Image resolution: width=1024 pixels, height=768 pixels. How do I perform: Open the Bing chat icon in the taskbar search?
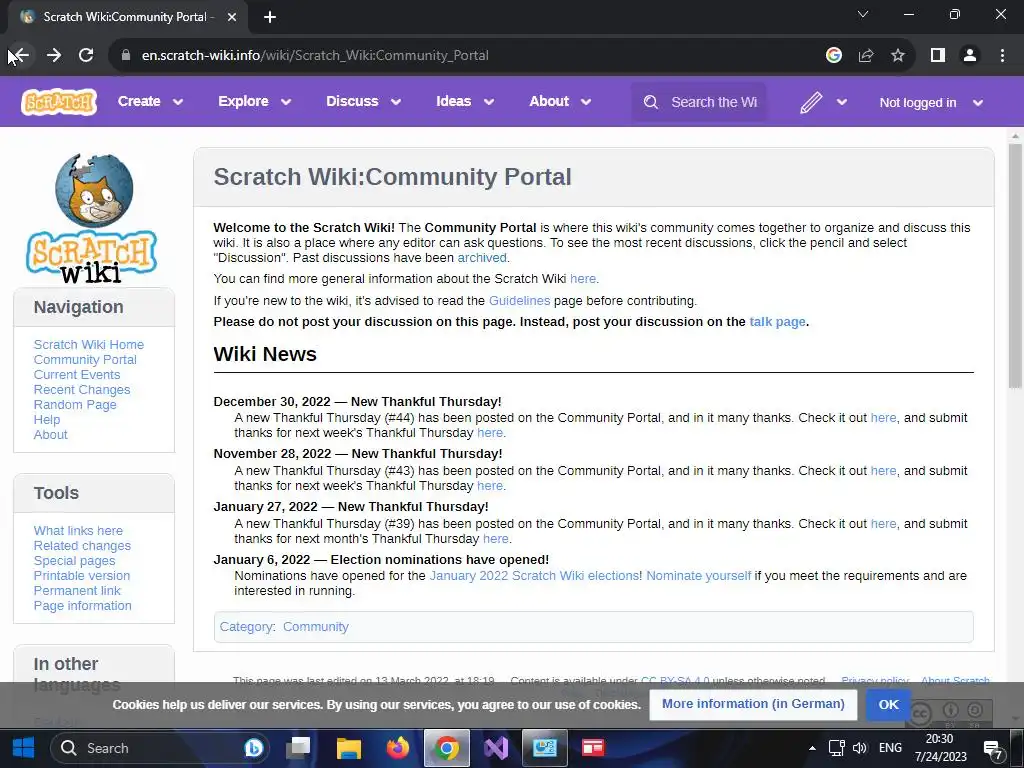coord(253,748)
